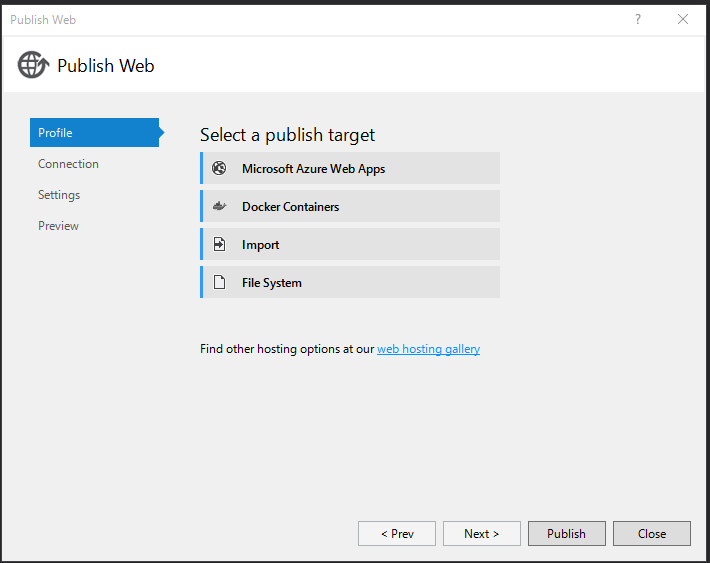Screen dimensions: 710x563
Task: Pick the Import label text
Action: tap(260, 245)
